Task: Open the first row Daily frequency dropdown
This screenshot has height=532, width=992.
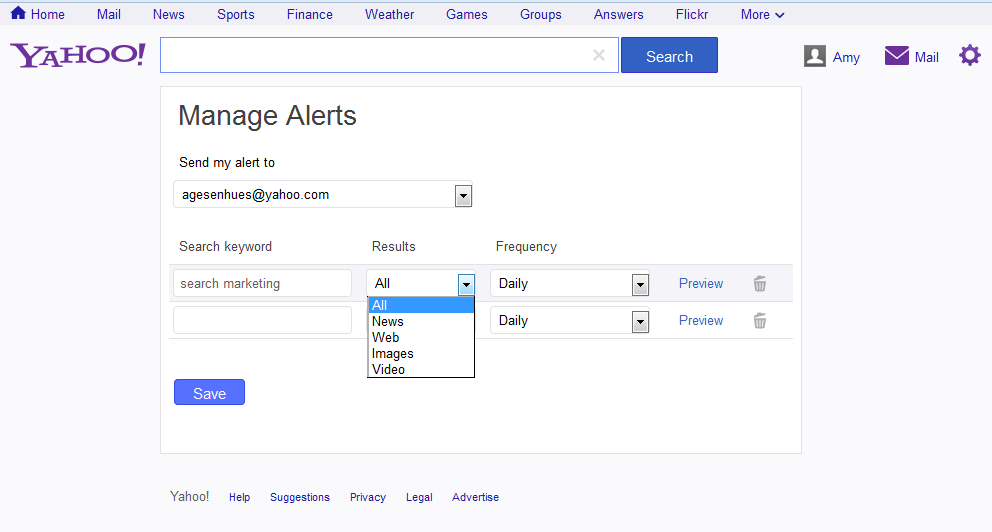Action: pyautogui.click(x=640, y=284)
